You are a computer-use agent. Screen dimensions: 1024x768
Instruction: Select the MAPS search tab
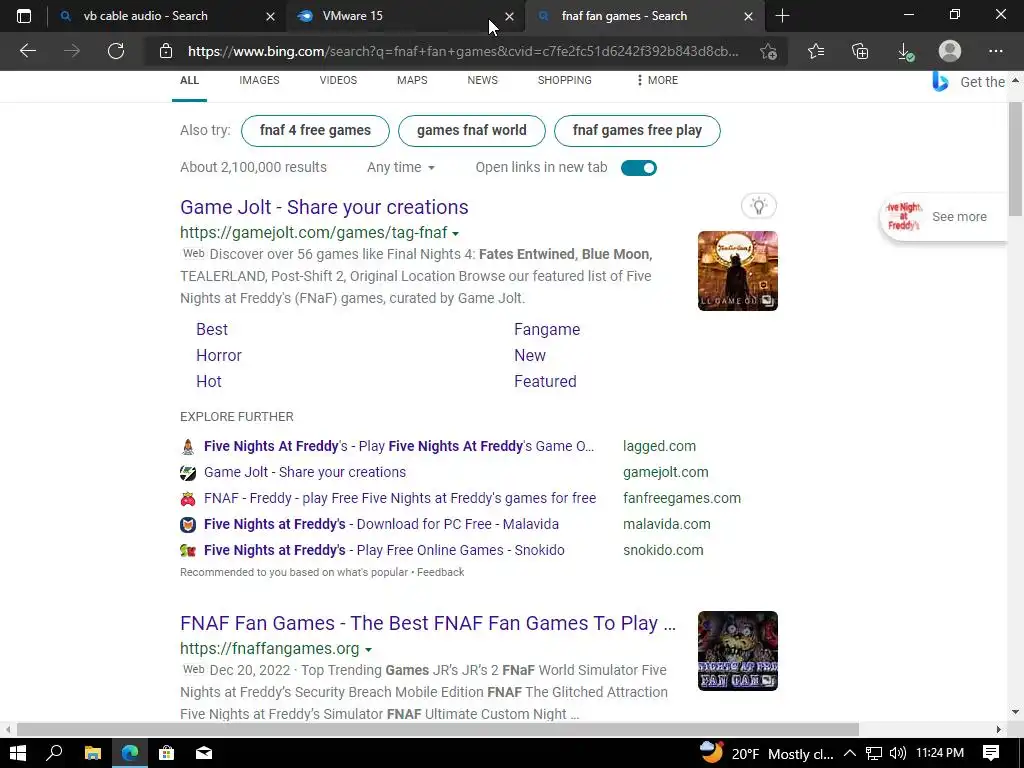[412, 80]
